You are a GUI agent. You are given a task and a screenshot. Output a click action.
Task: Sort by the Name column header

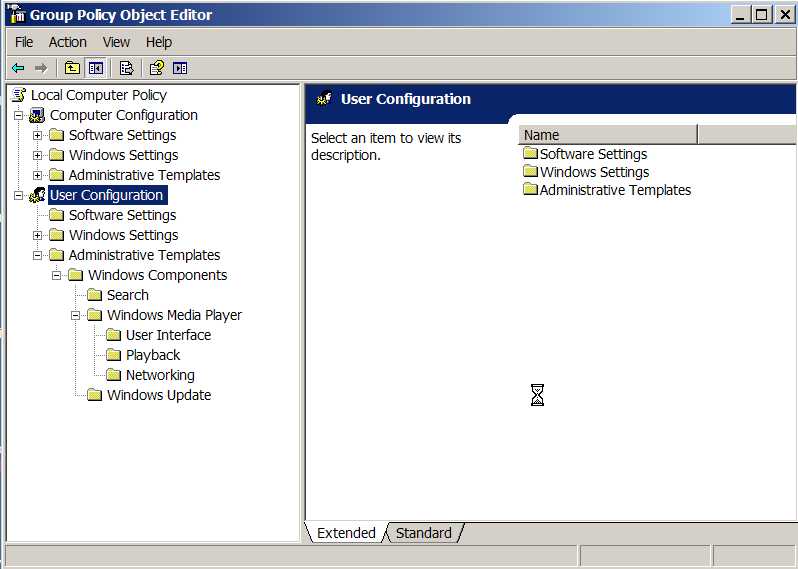point(608,135)
